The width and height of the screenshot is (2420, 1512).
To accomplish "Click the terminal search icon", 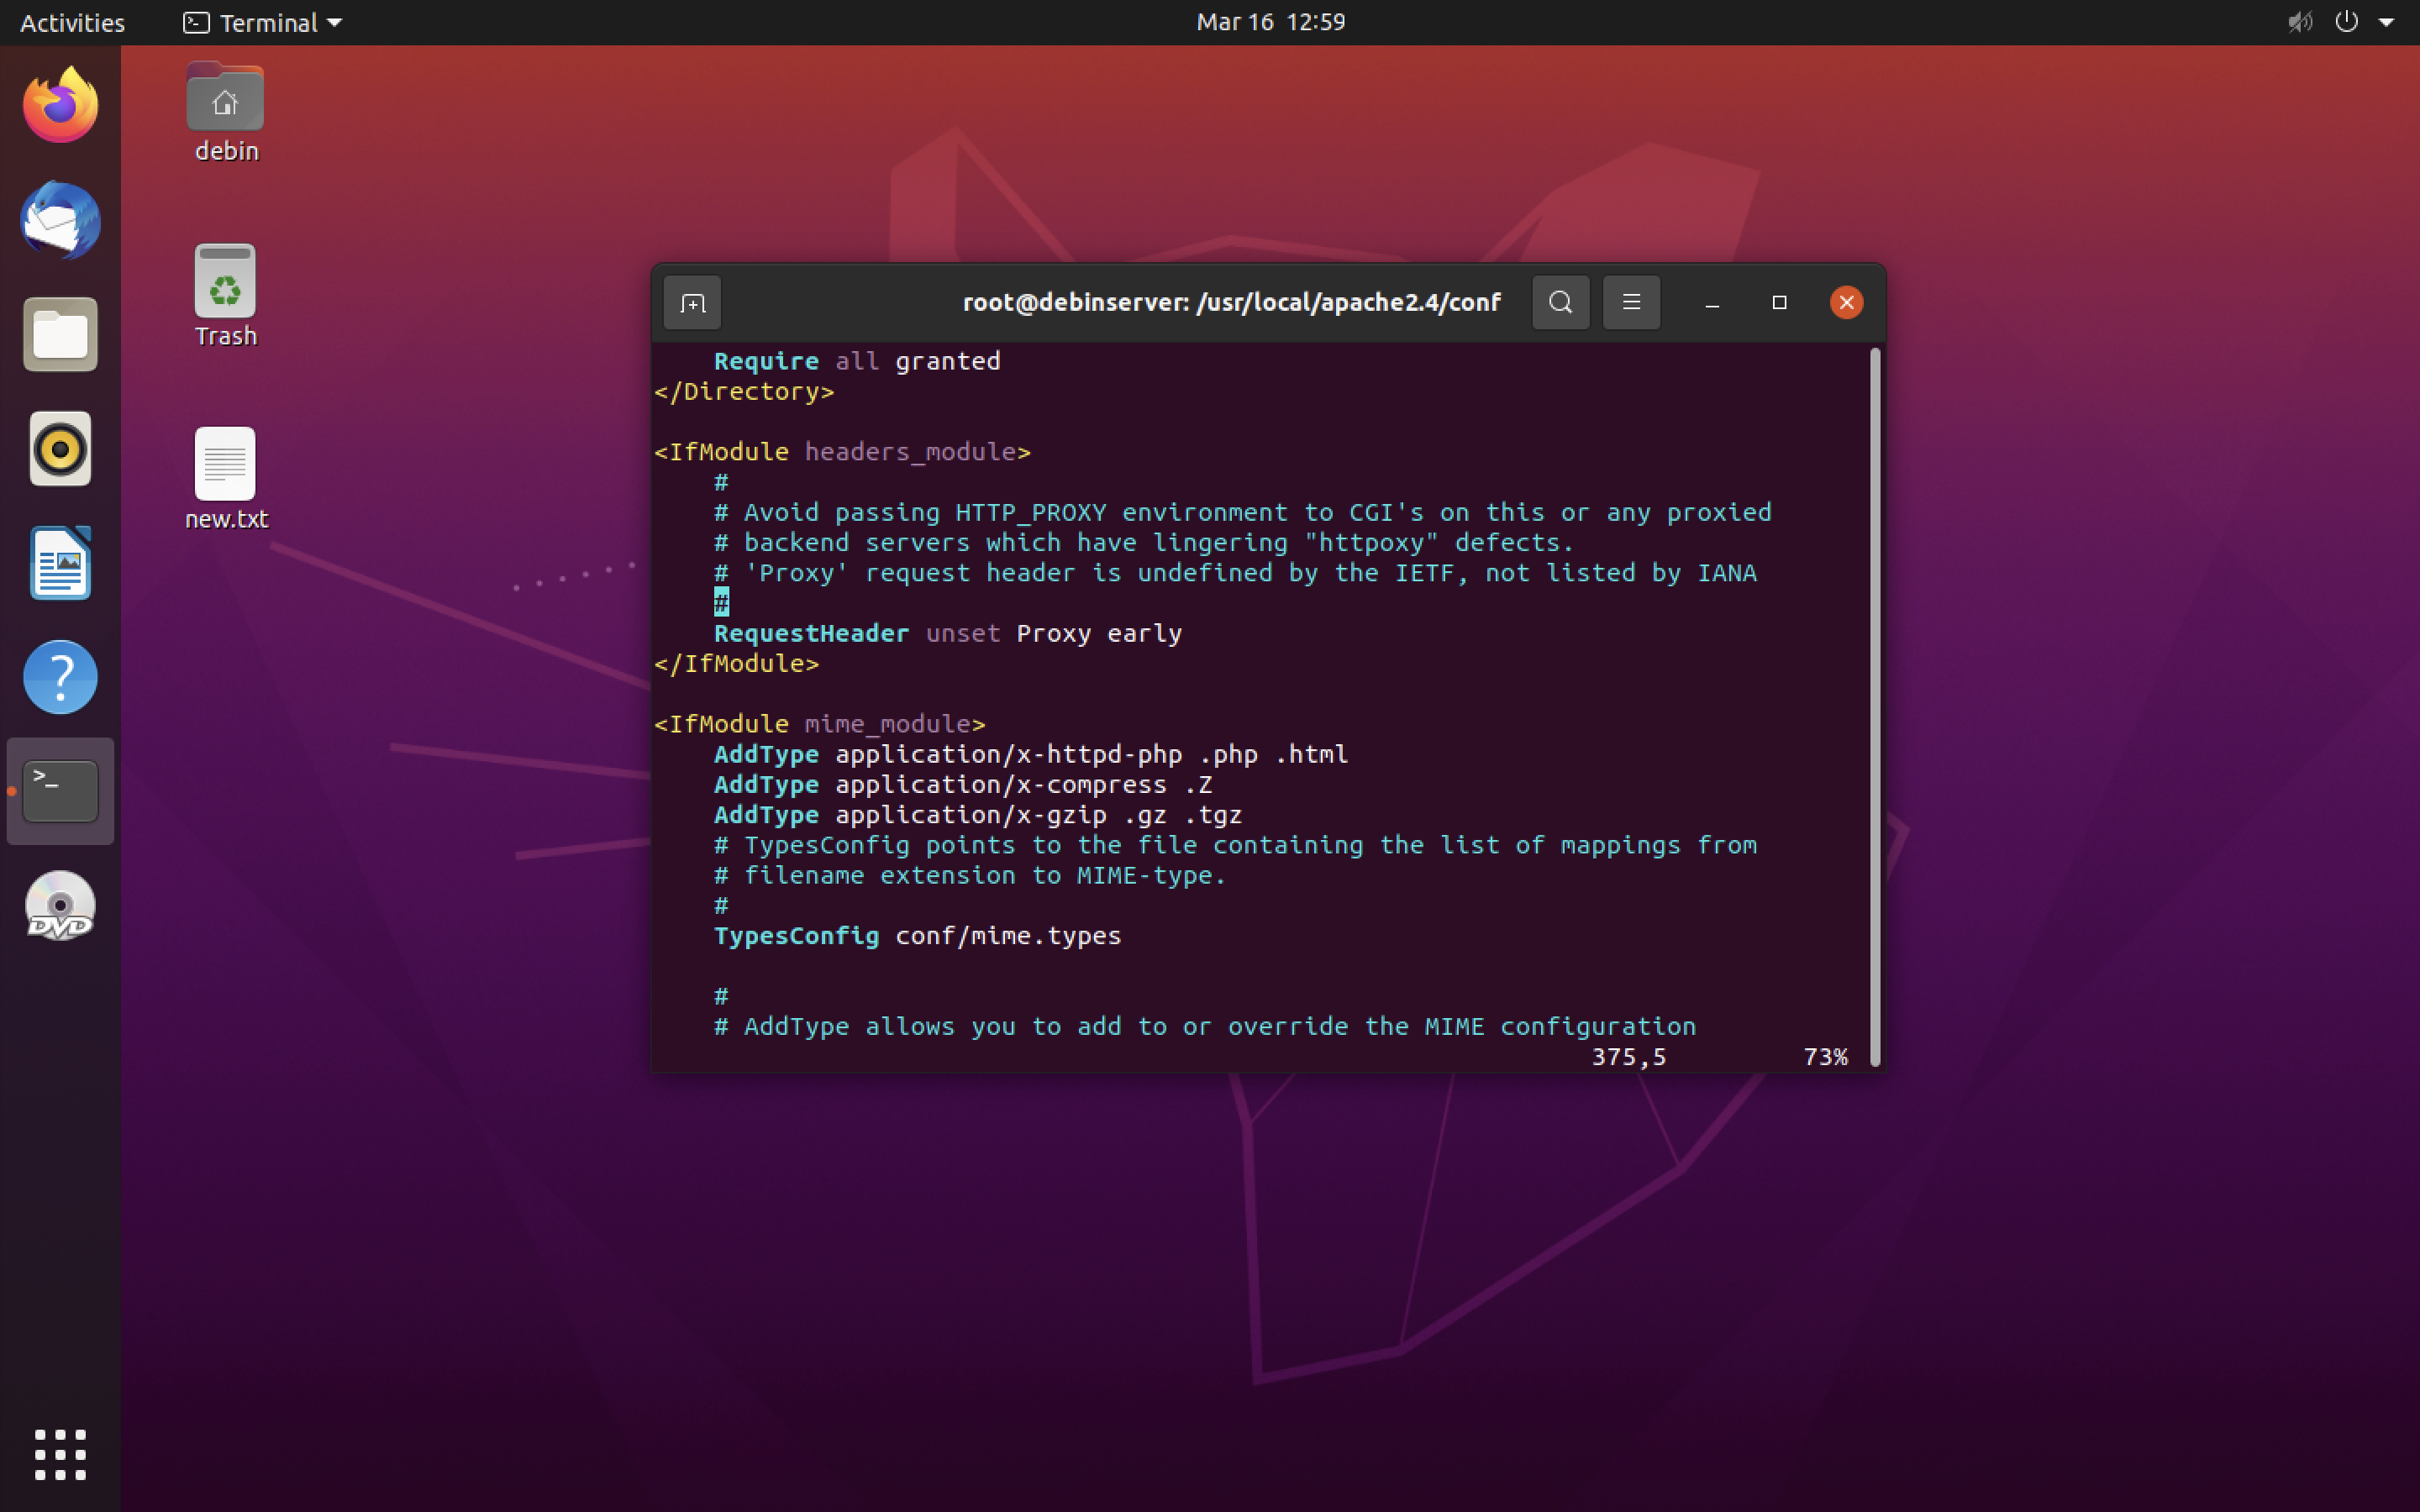I will coord(1560,302).
